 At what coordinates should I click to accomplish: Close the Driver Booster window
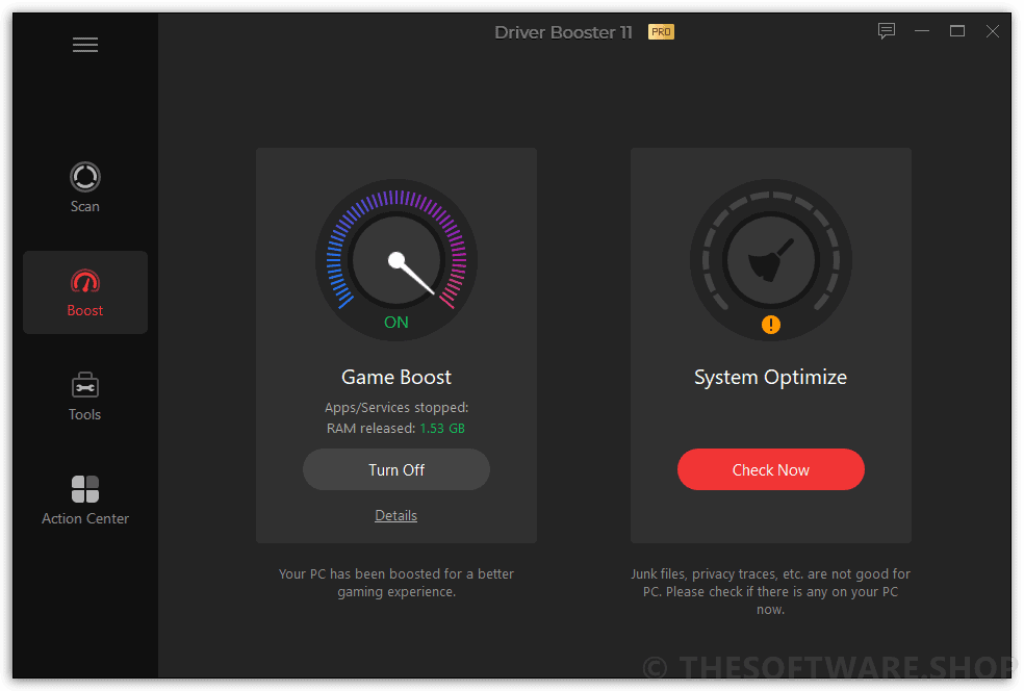tap(992, 31)
